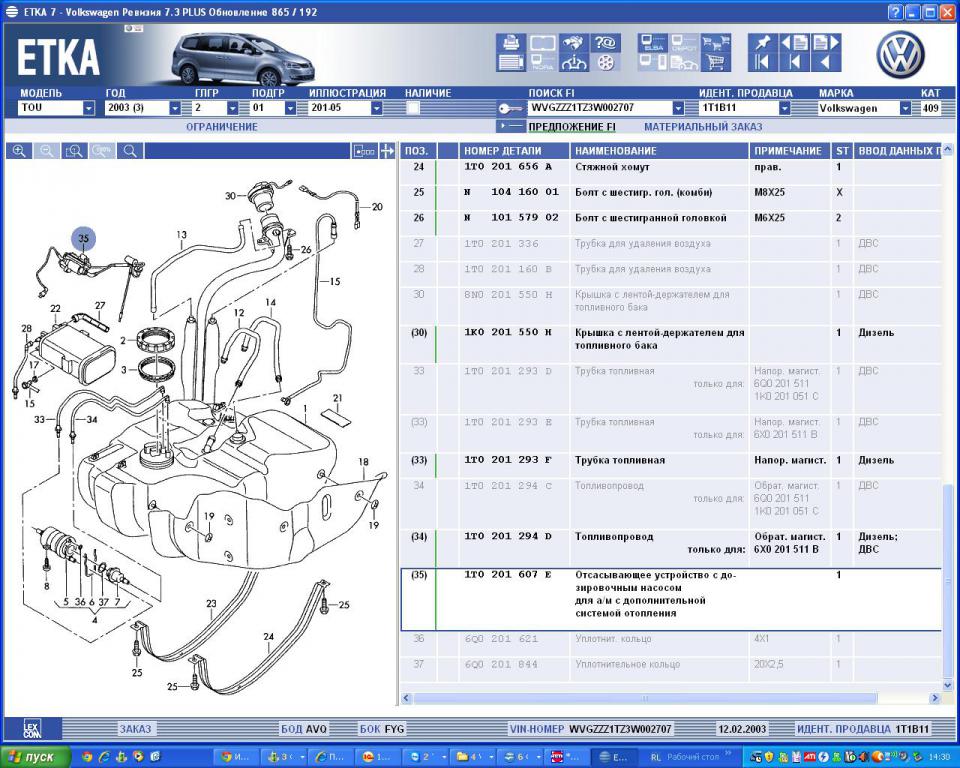Zoom in on the illustration
This screenshot has width=960, height=768.
[x=19, y=151]
